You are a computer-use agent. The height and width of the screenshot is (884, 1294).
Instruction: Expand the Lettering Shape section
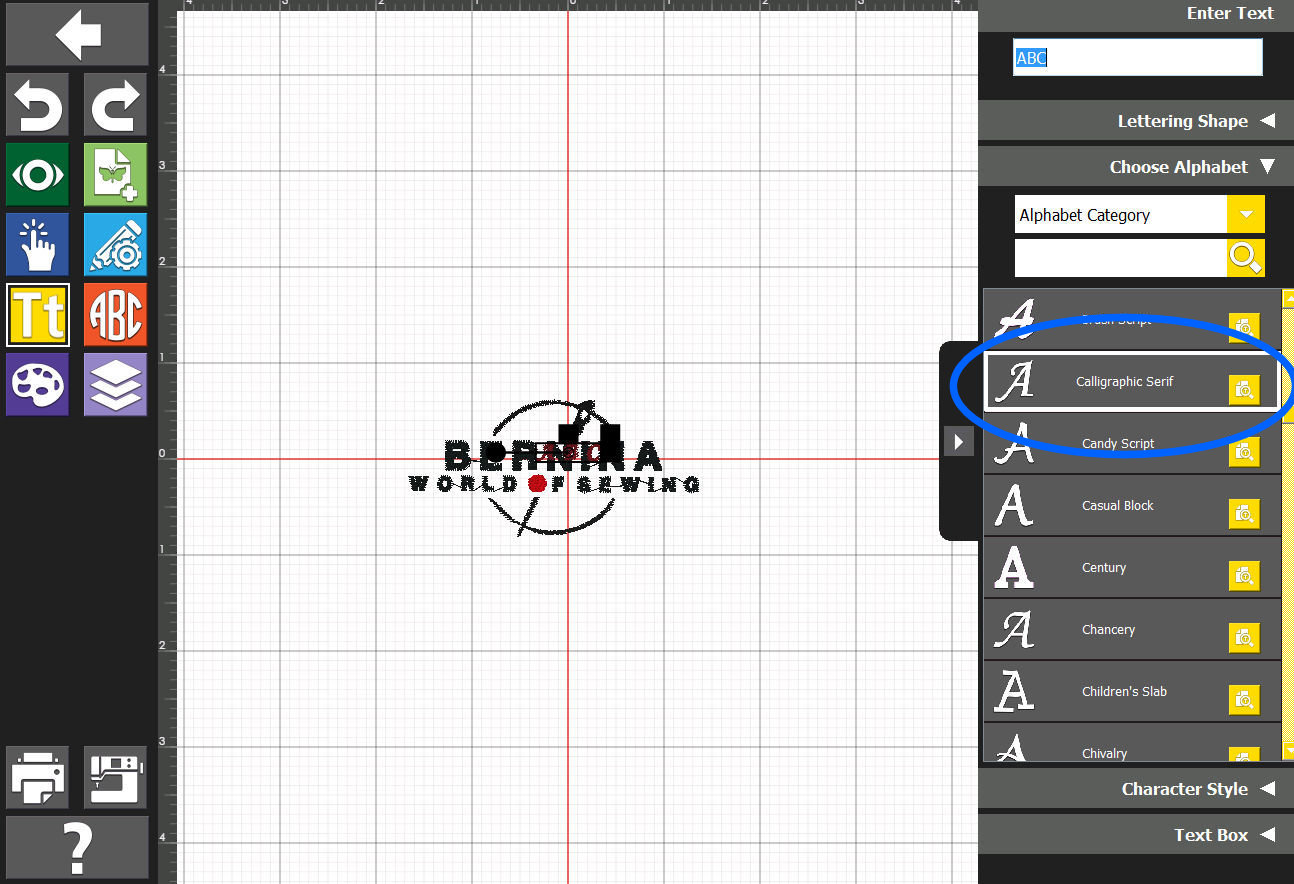[x=1135, y=121]
